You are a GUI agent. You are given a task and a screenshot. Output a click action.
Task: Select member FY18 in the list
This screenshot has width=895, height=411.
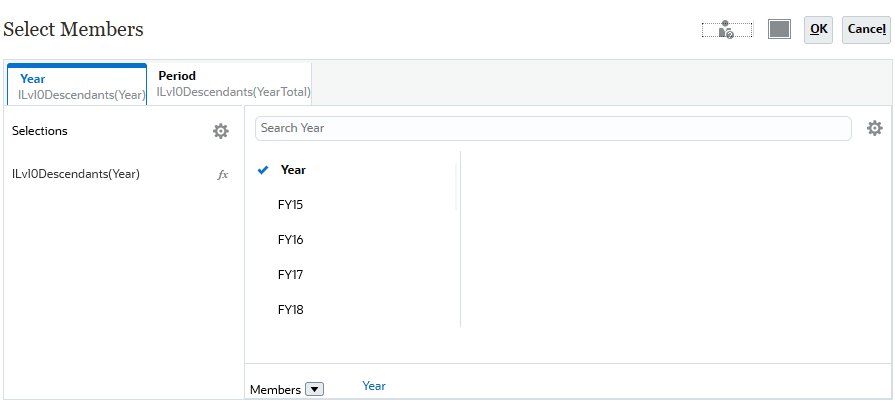290,310
